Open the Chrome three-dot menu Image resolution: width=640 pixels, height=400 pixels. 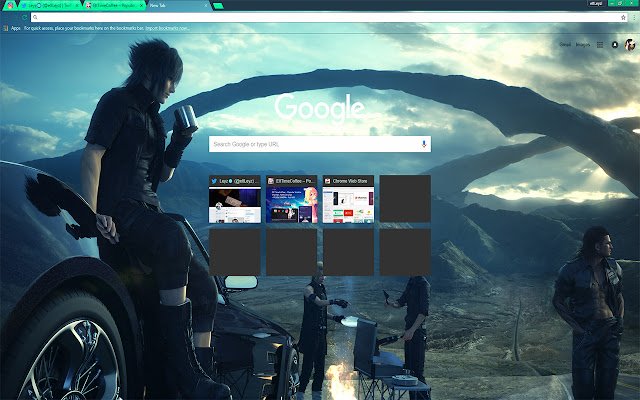tap(634, 18)
